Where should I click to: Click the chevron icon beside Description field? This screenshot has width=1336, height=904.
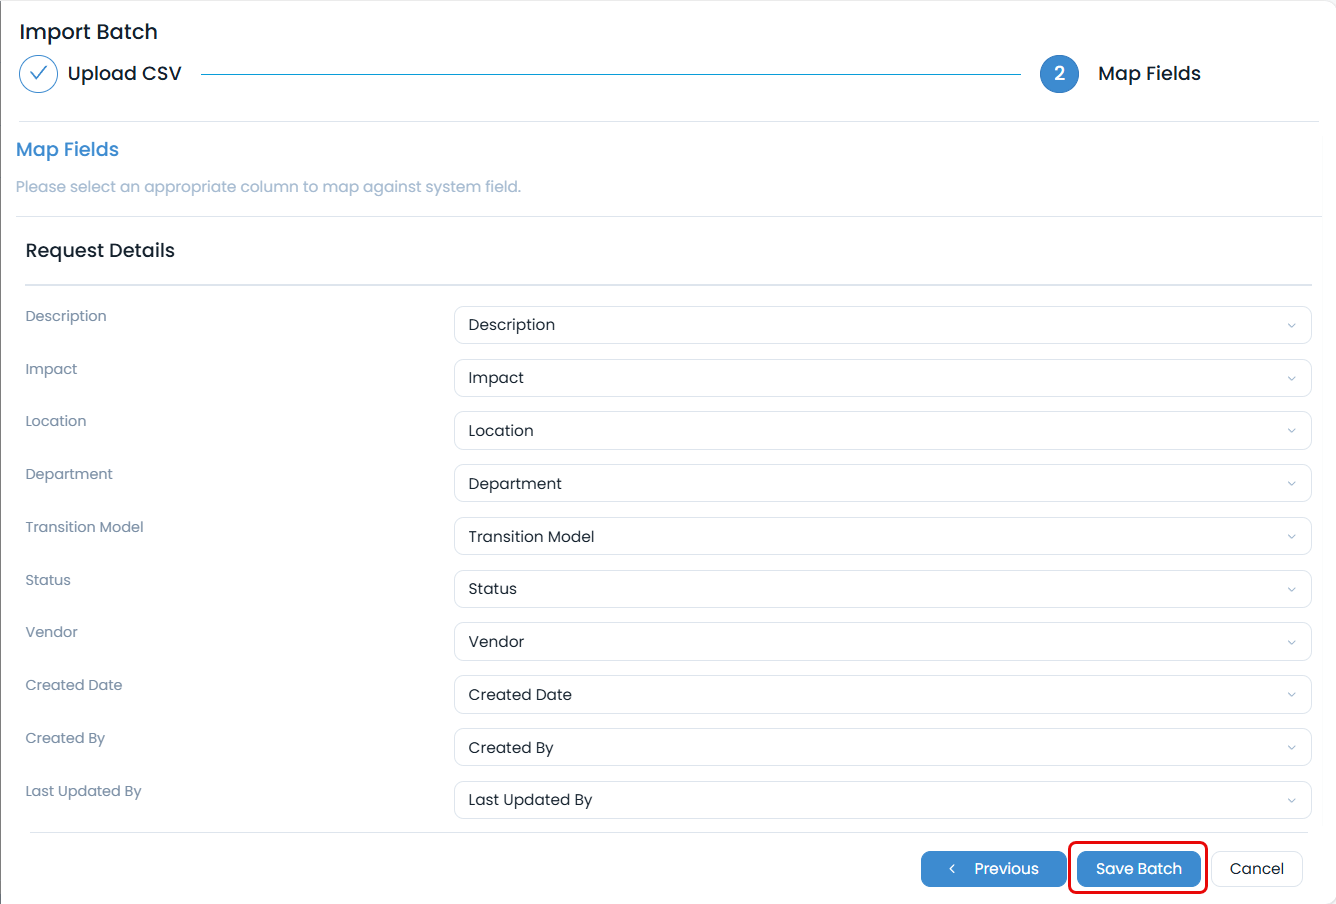[1291, 324]
